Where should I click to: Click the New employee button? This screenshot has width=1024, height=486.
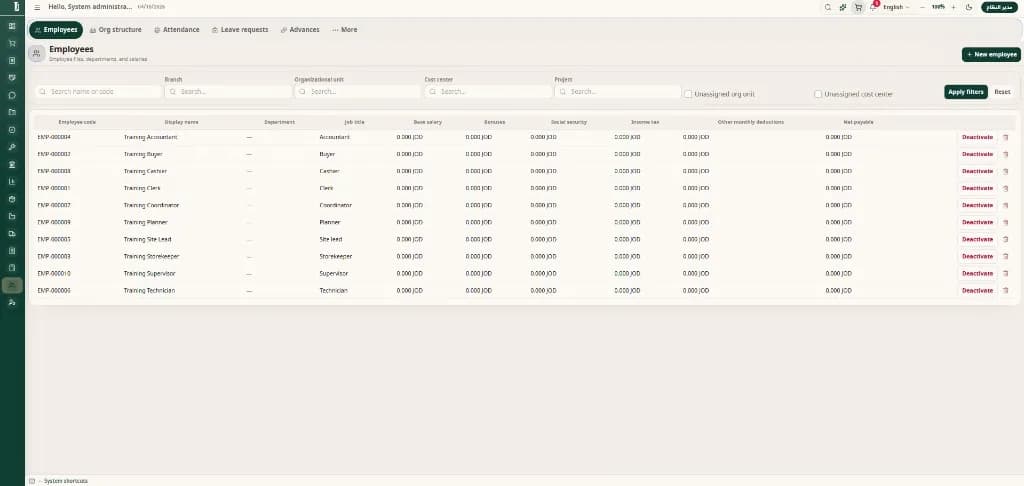pos(991,54)
